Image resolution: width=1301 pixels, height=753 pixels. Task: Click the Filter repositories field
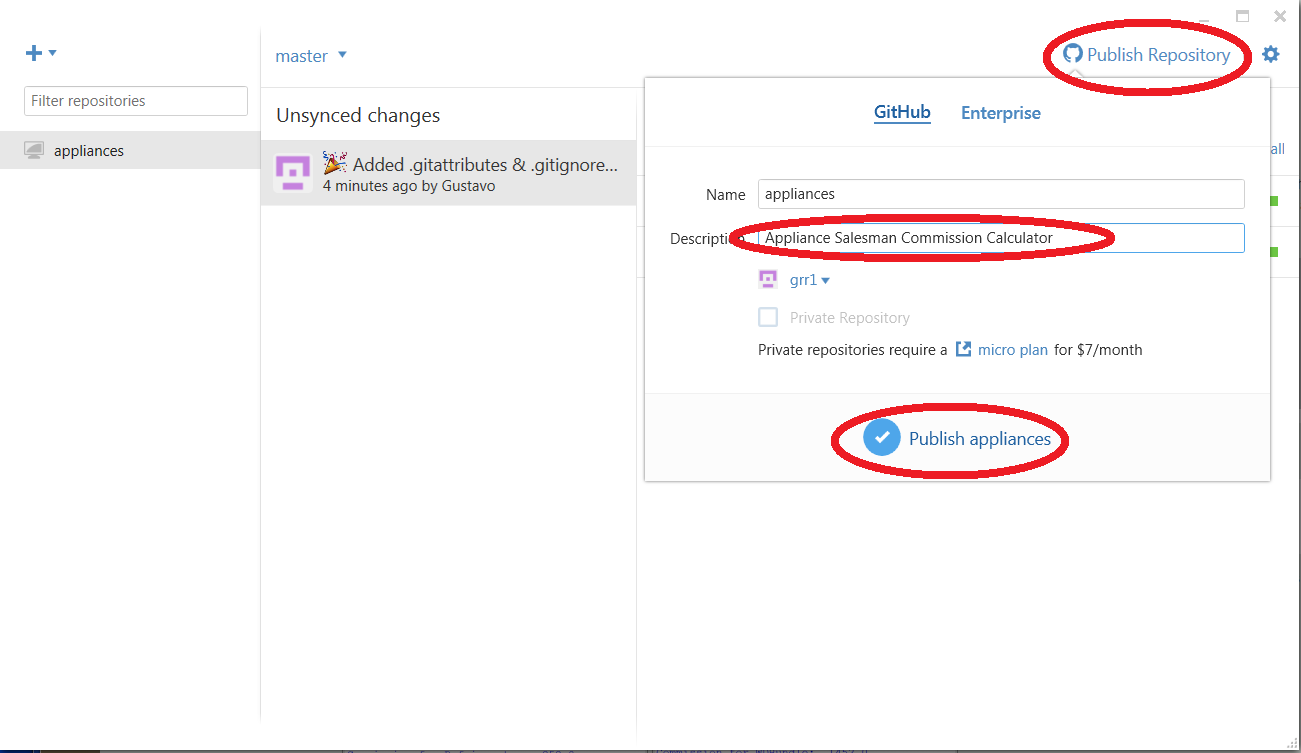[x=136, y=101]
